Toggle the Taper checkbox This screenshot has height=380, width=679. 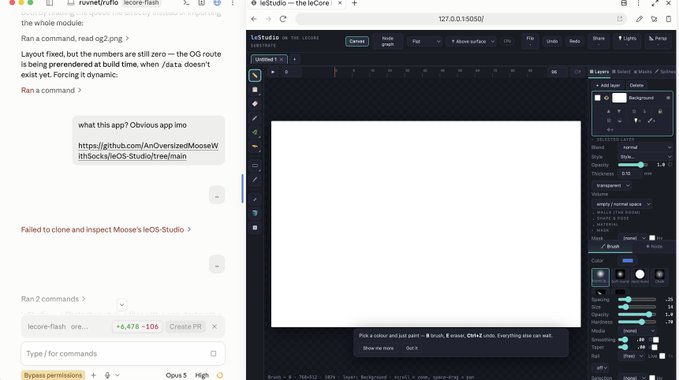coord(654,347)
